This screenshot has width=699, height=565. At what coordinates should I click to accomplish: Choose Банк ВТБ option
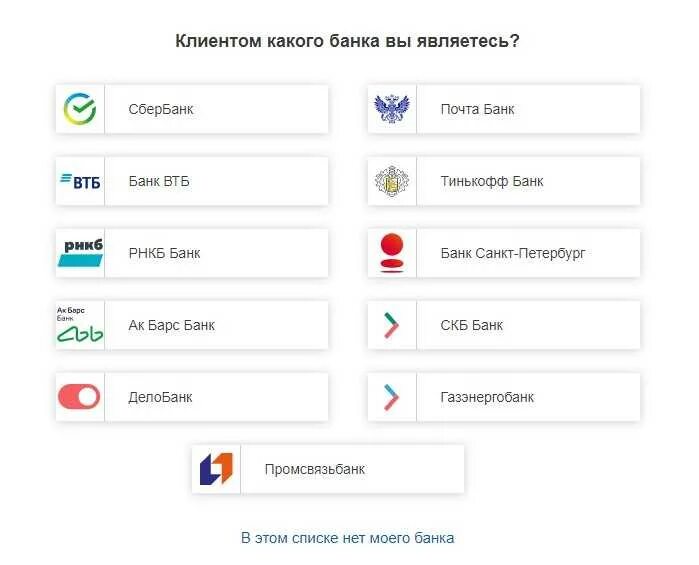(192, 181)
